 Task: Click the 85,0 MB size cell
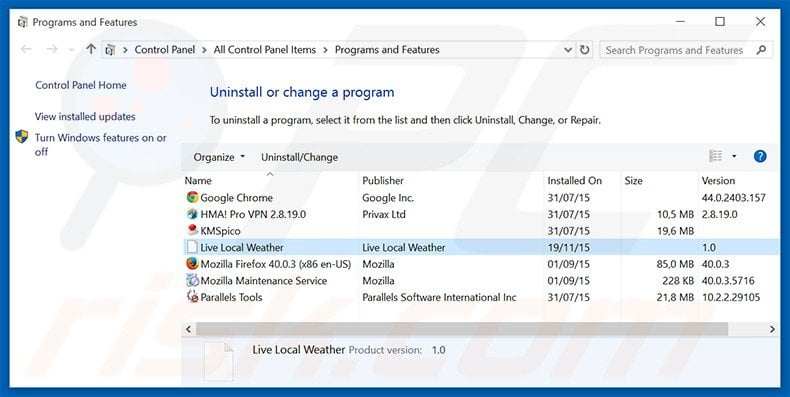click(675, 264)
